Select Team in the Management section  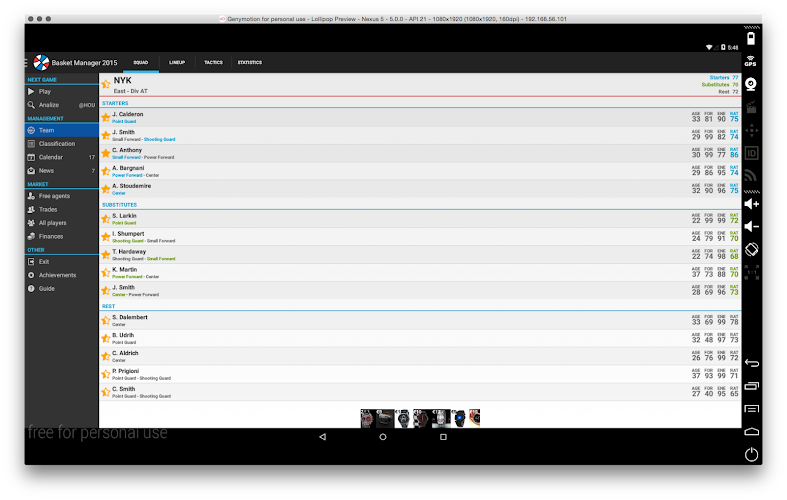coord(61,131)
